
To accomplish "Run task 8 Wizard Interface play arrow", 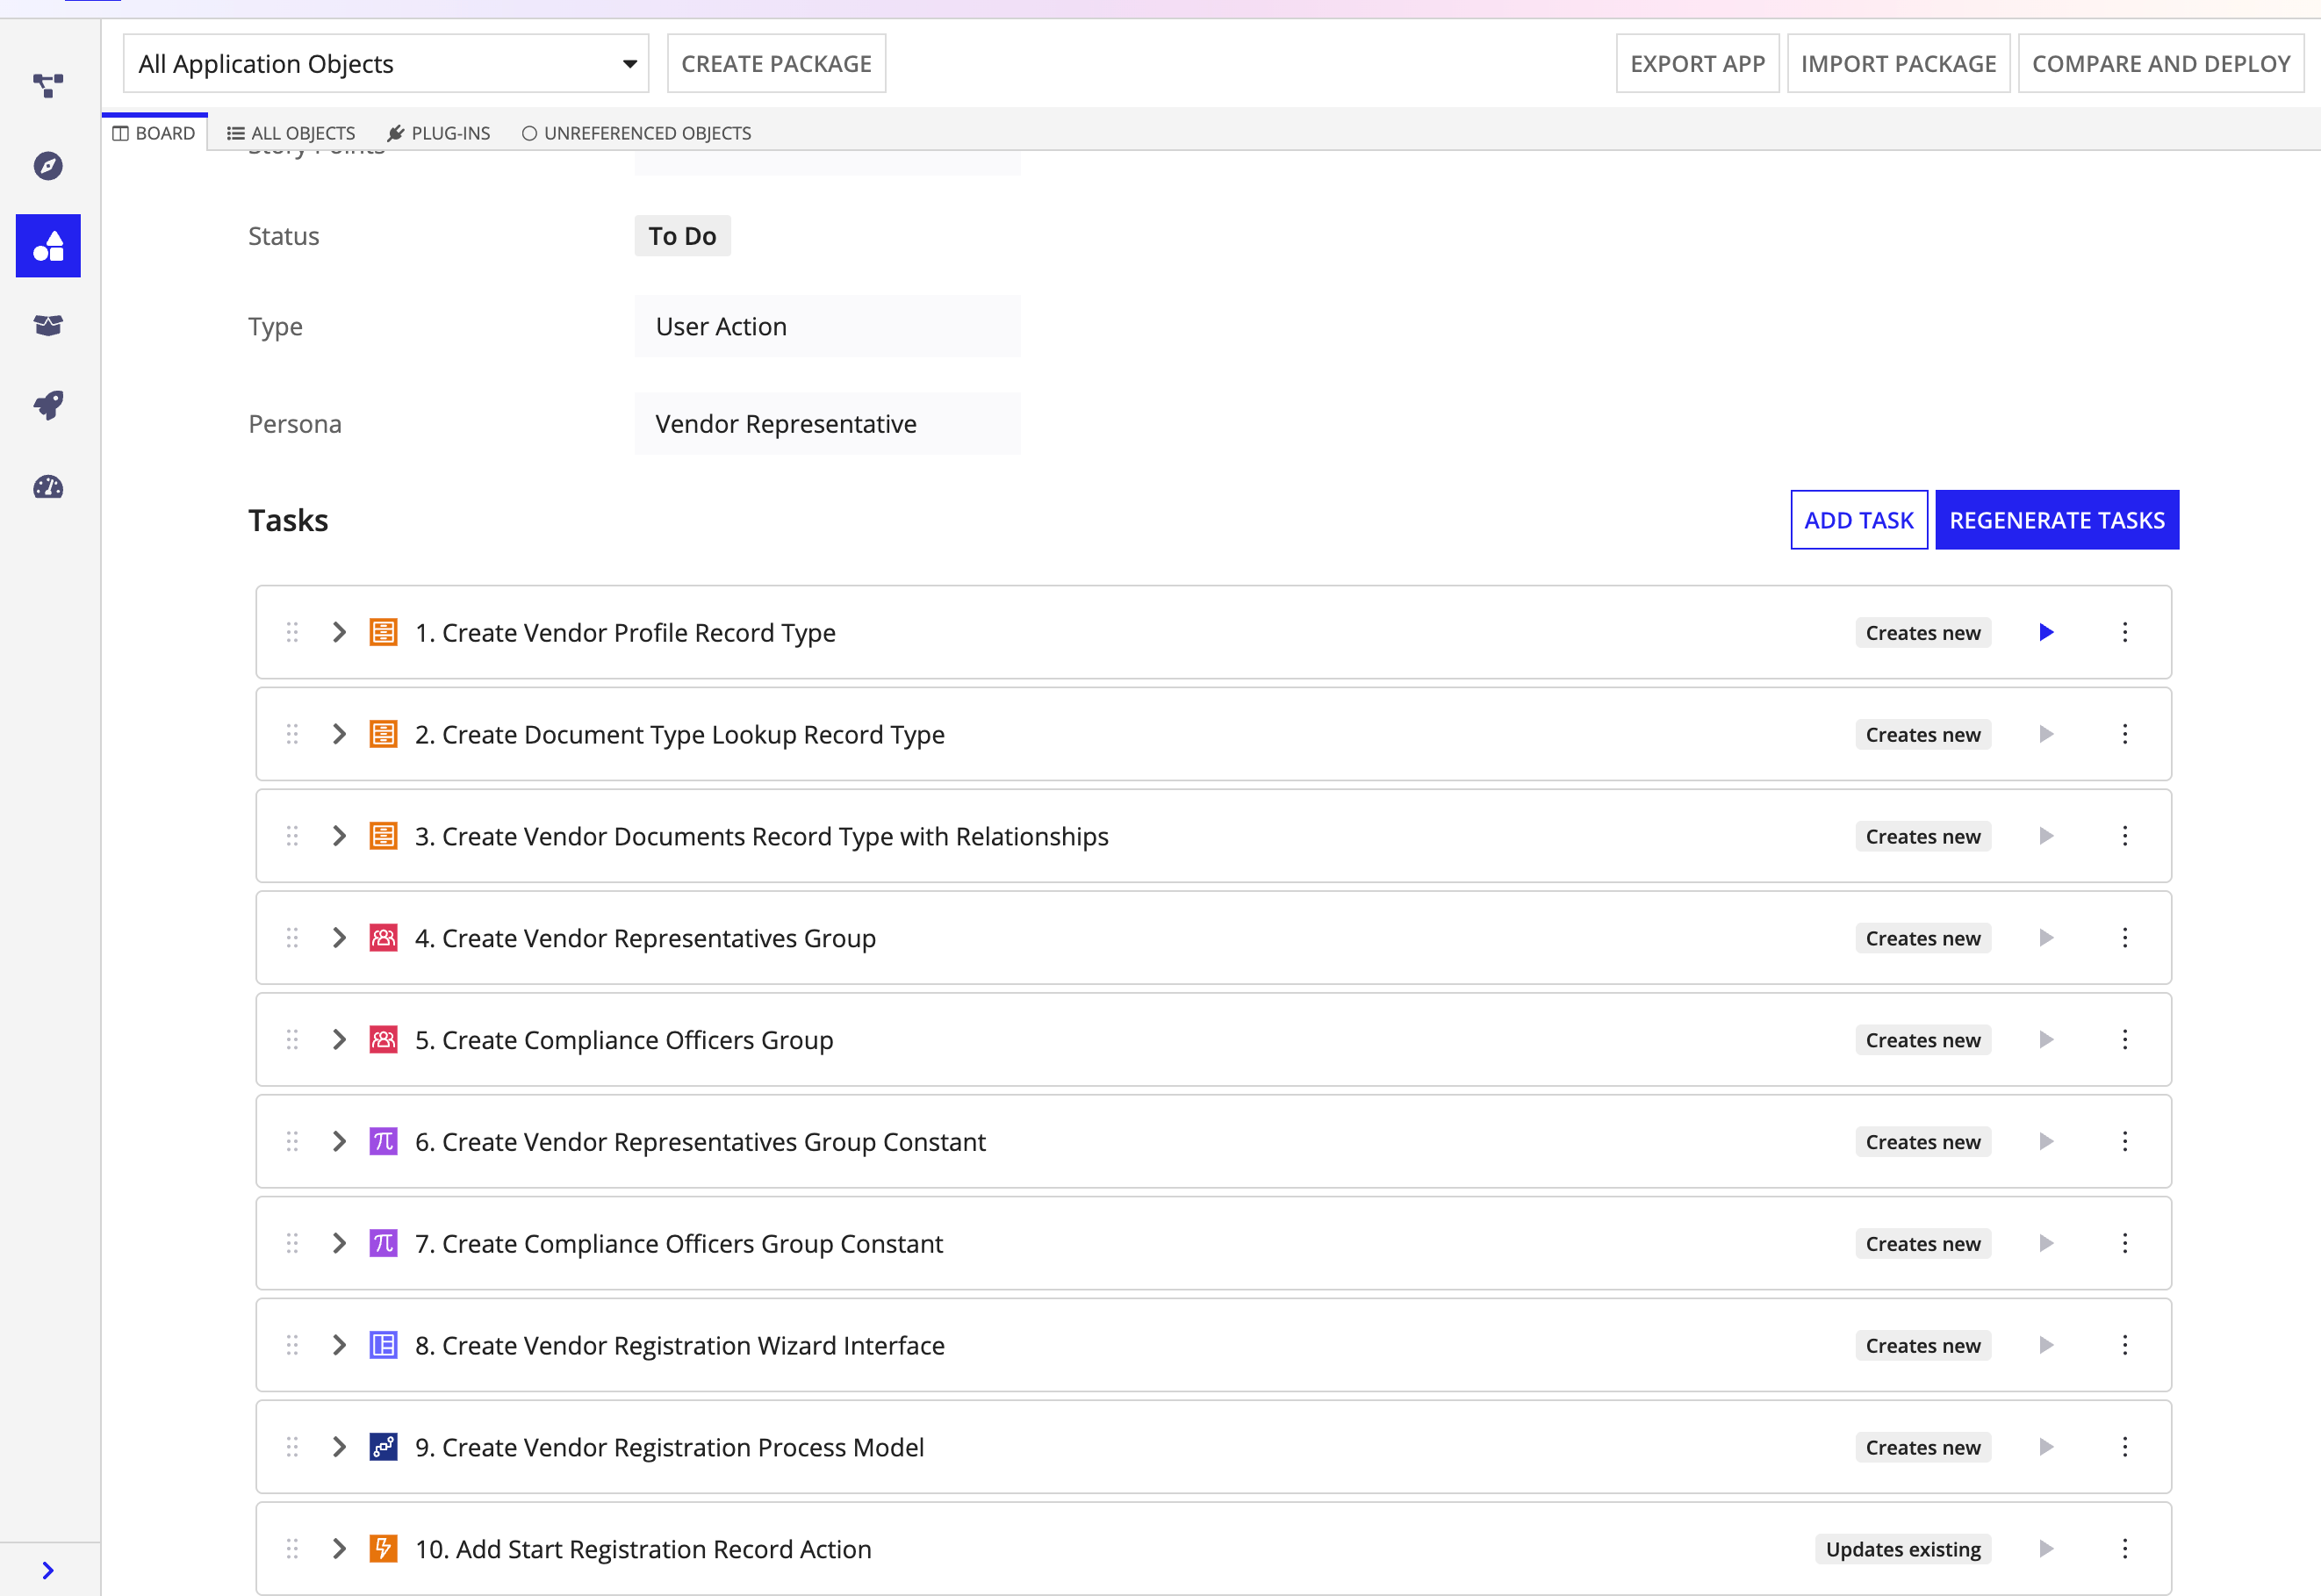I will [2046, 1345].
